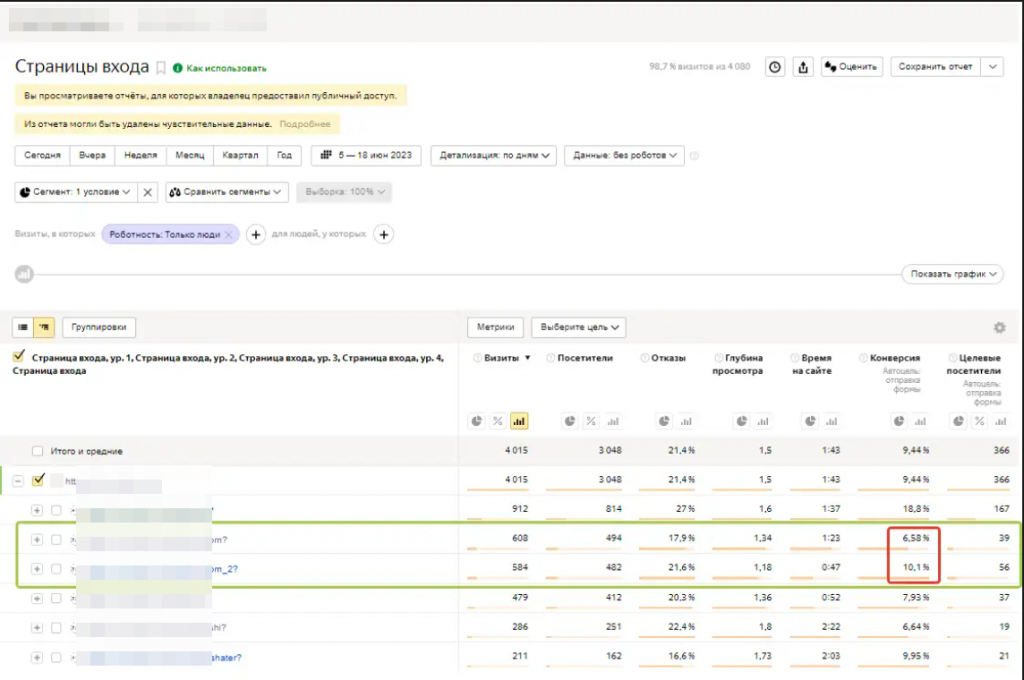This screenshot has height=680, width=1024.
Task: Open table settings gear icon
Action: click(999, 327)
